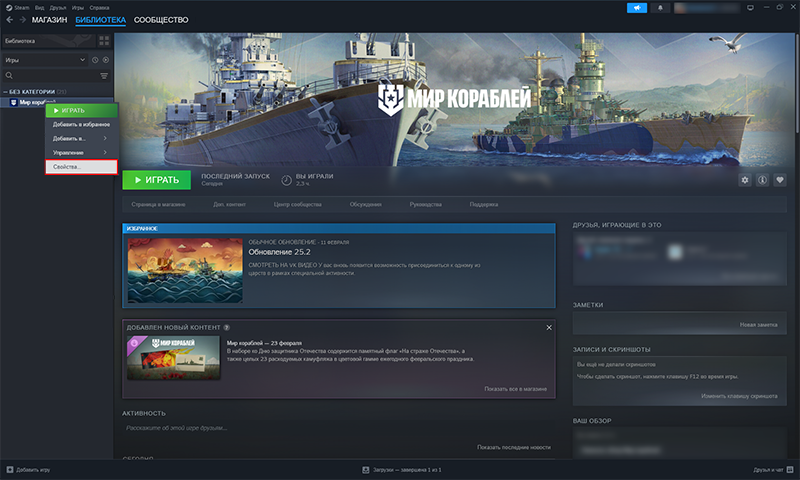800x480 pixels.
Task: Switch to grid collections view icon
Action: (104, 41)
